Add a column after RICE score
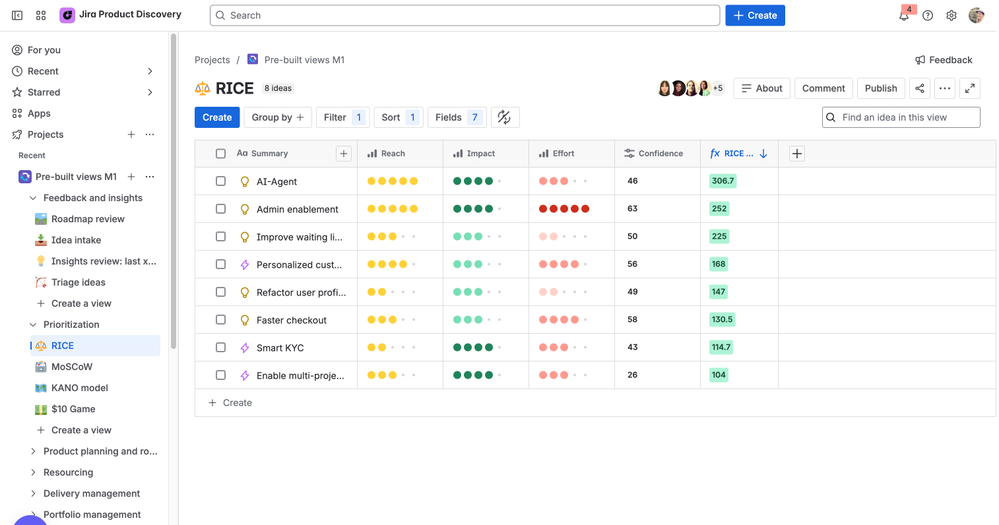This screenshot has height=525, width=999. 796,154
